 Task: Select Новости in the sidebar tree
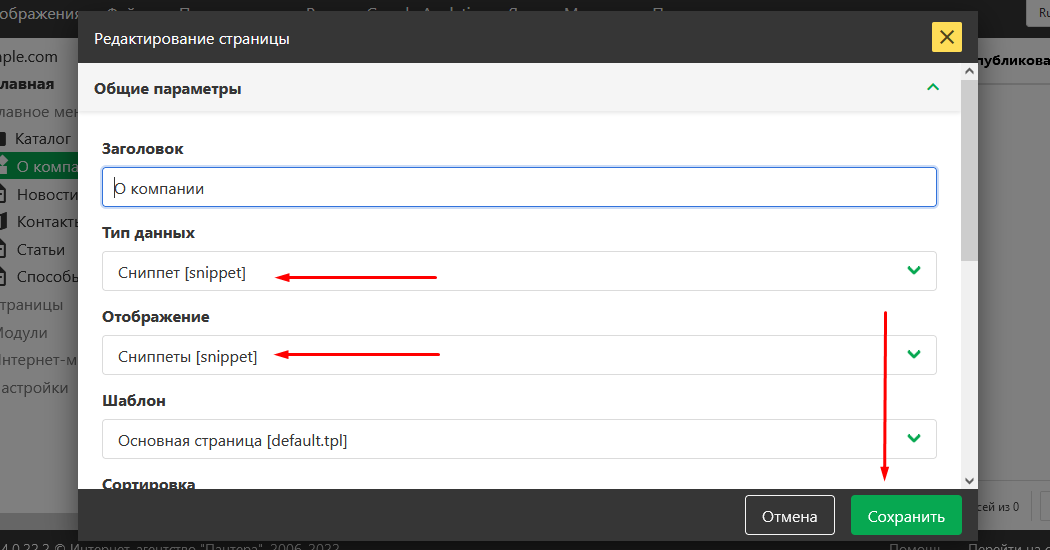(x=47, y=194)
